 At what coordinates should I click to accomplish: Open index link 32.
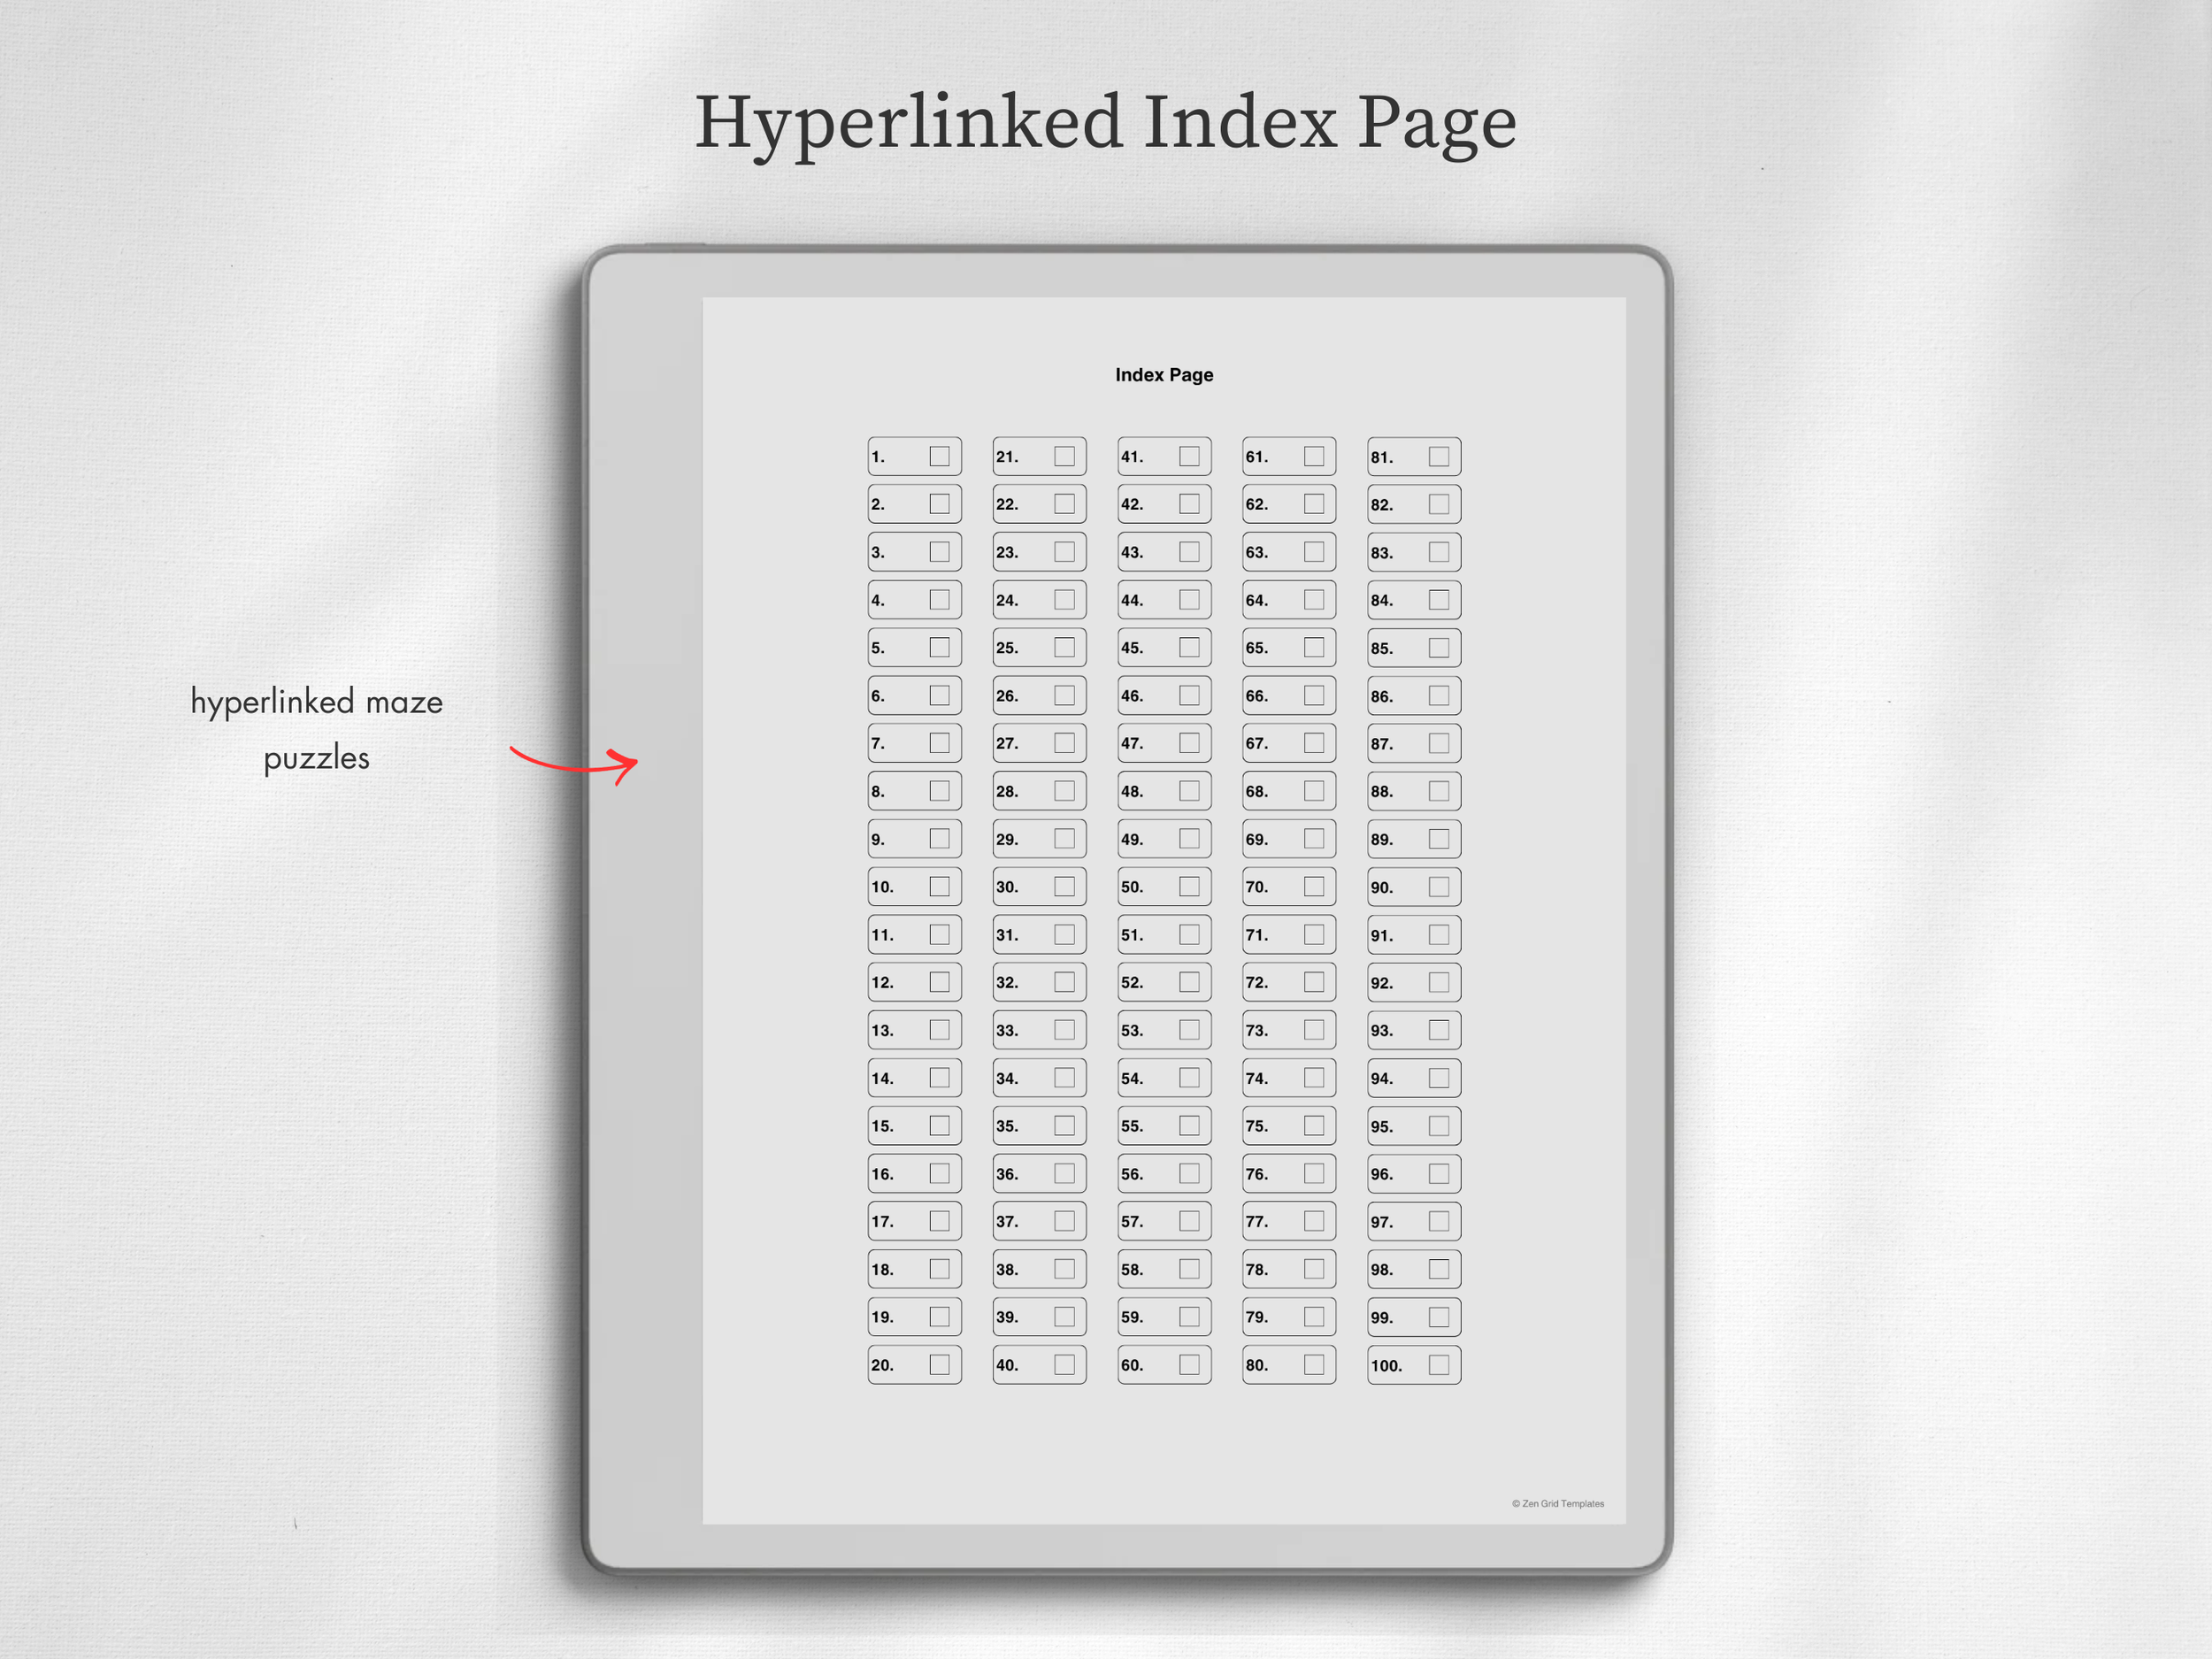(x=1039, y=982)
